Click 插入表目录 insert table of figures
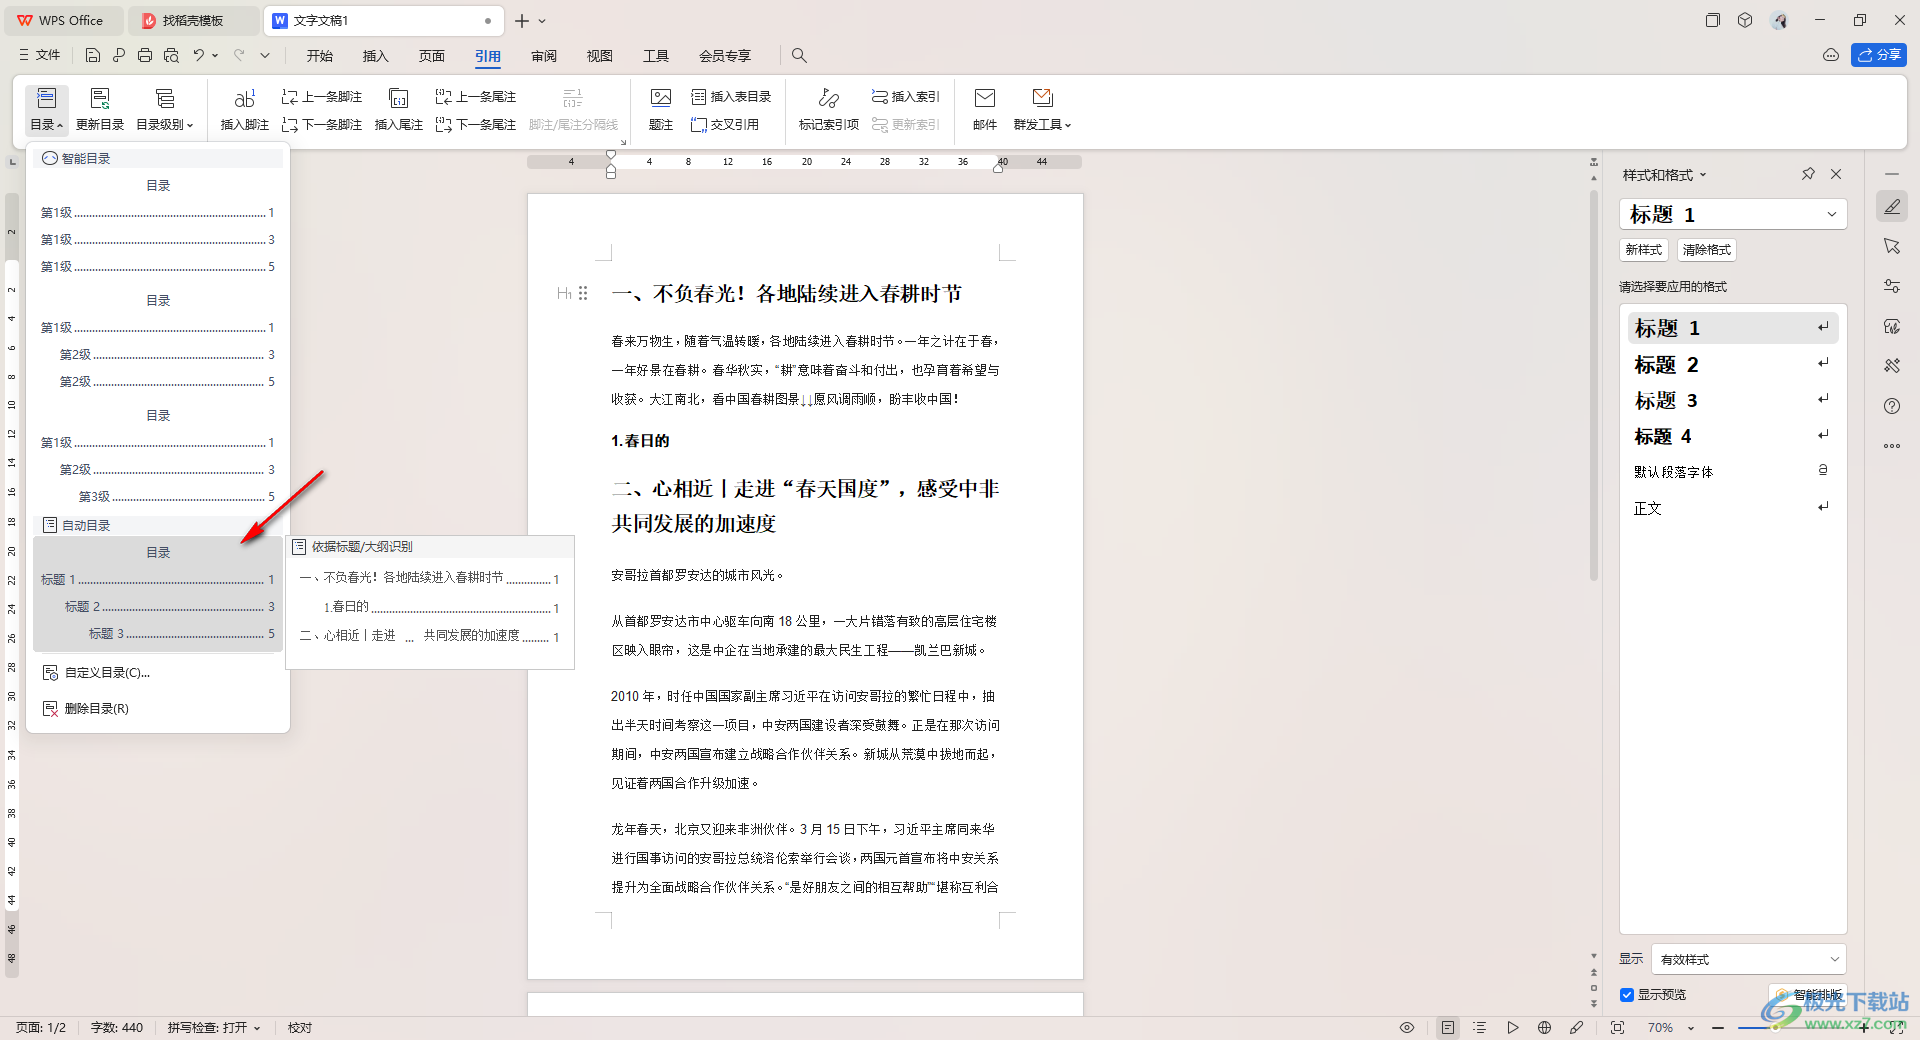The height and width of the screenshot is (1040, 1920). 732,97
